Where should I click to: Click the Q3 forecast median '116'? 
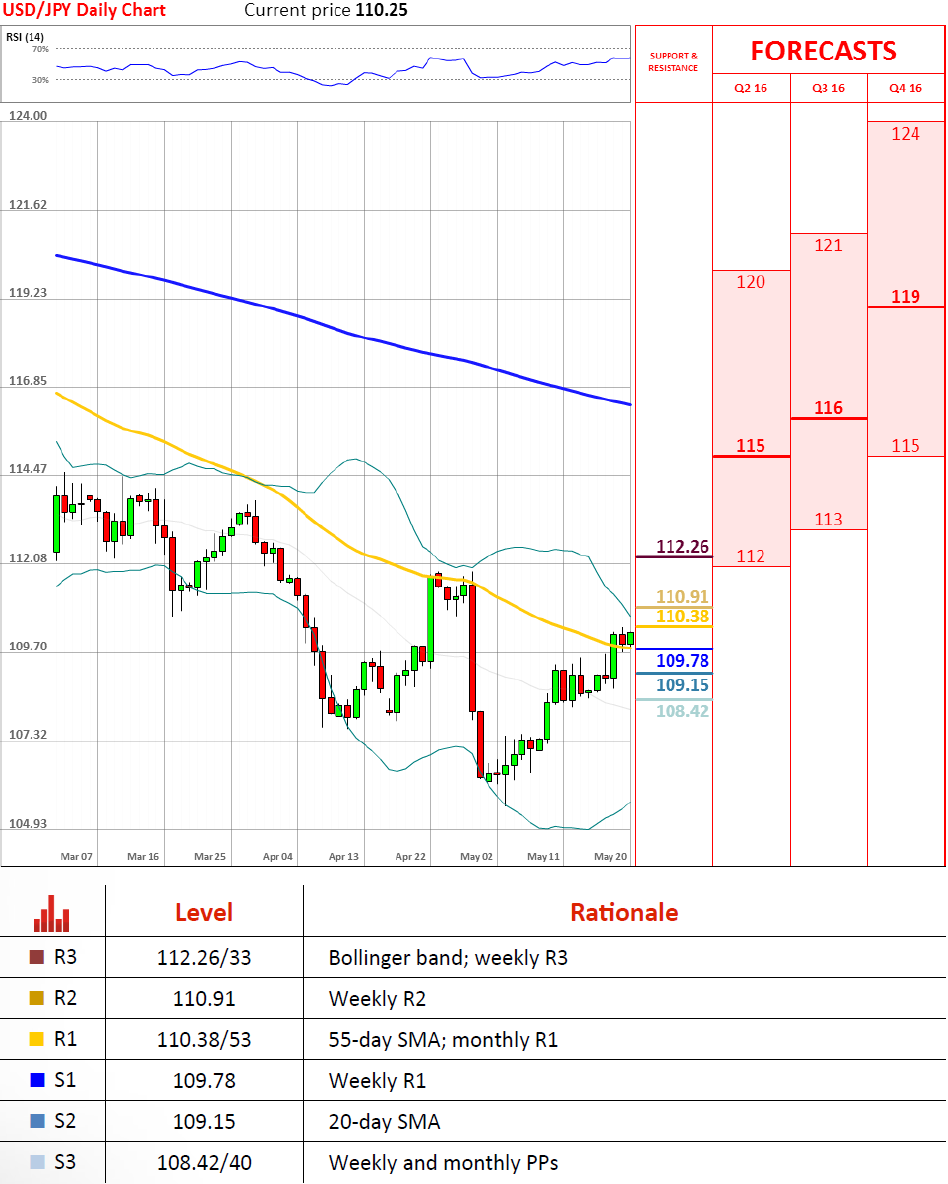[829, 408]
